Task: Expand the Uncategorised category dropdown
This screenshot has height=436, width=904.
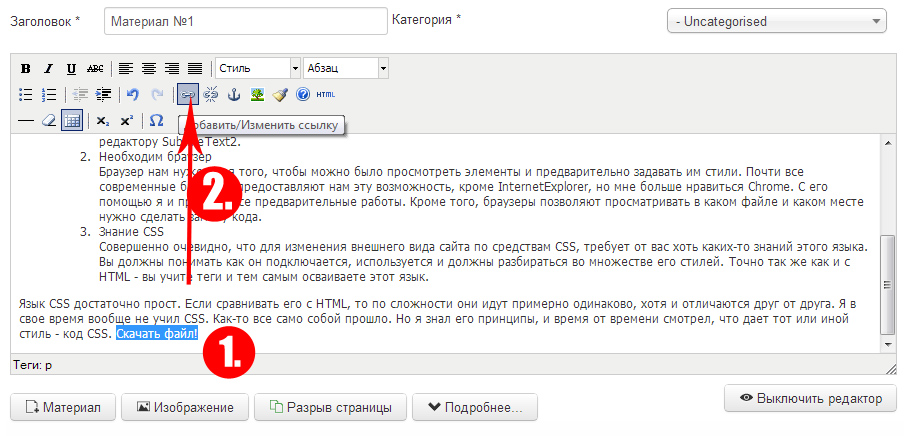Action: click(x=777, y=21)
